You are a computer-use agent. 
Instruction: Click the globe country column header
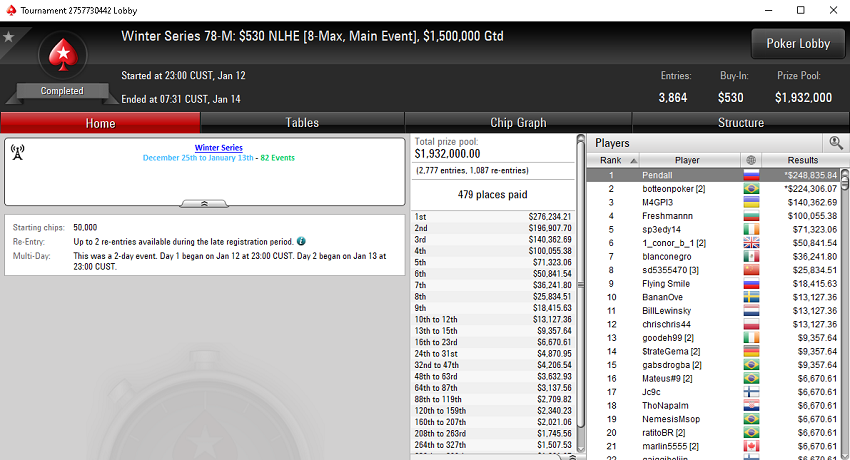(x=751, y=160)
